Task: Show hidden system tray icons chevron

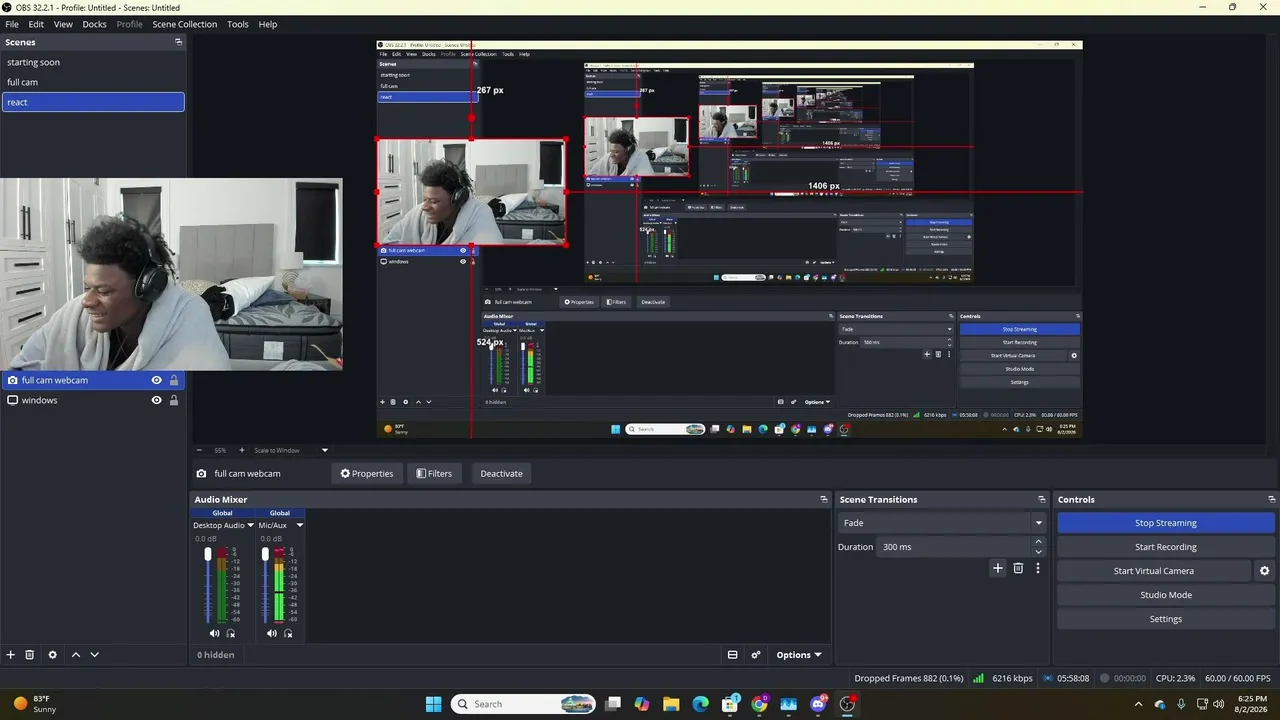Action: pyautogui.click(x=1138, y=704)
